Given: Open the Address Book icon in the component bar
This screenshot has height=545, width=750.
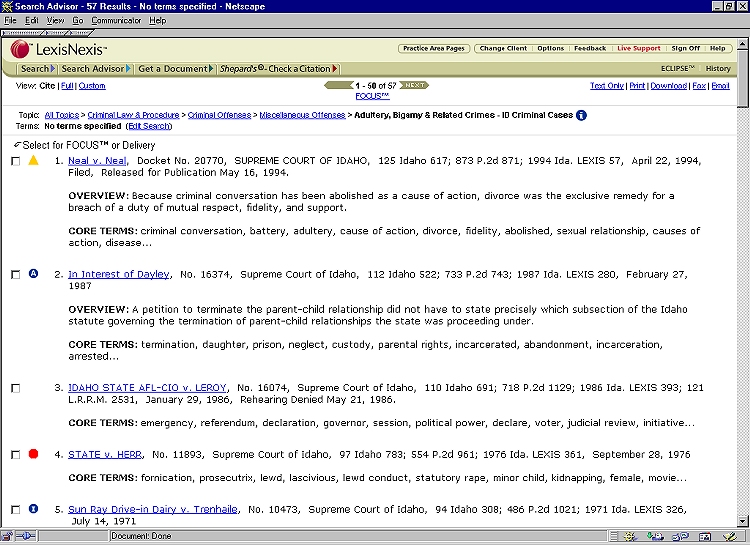Looking at the screenshot, I should tap(705, 536).
